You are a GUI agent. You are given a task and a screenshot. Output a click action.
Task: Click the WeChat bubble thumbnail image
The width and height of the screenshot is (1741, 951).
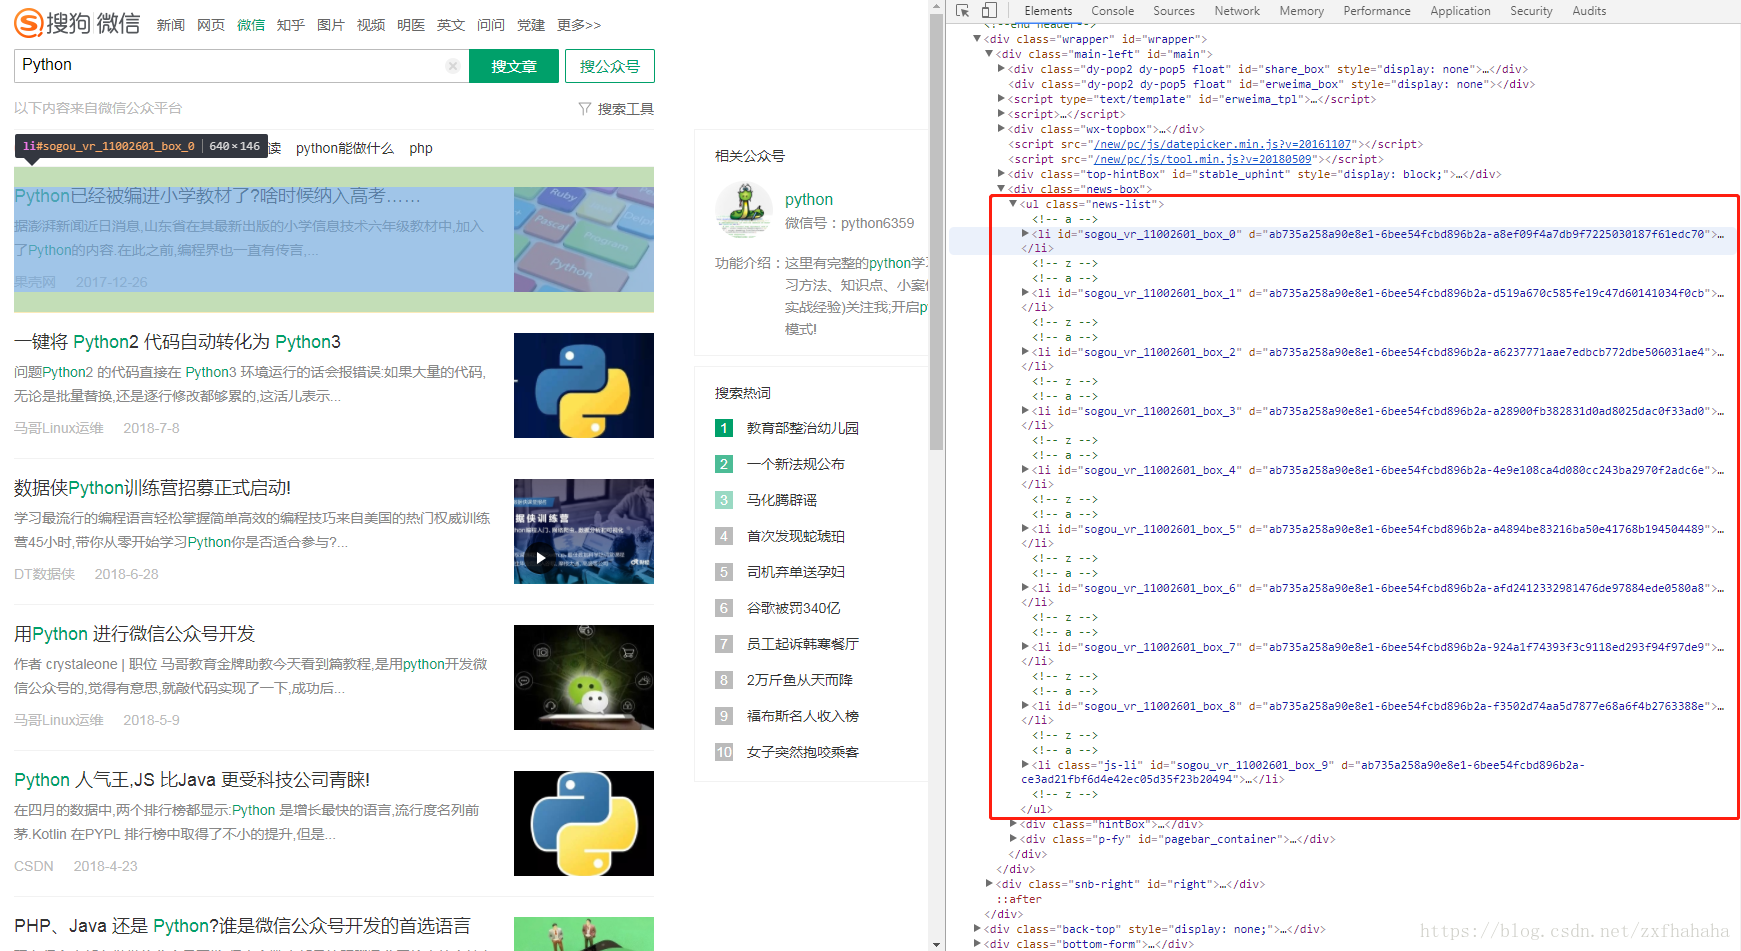pyautogui.click(x=584, y=677)
